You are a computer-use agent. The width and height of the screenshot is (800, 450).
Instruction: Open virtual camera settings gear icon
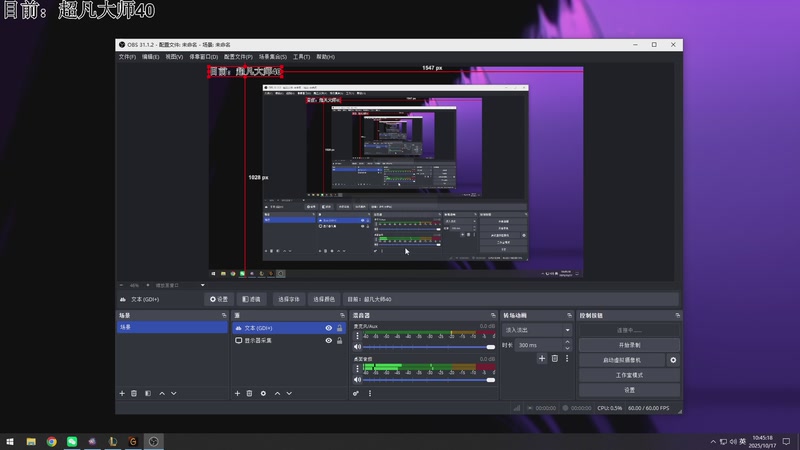click(x=673, y=360)
